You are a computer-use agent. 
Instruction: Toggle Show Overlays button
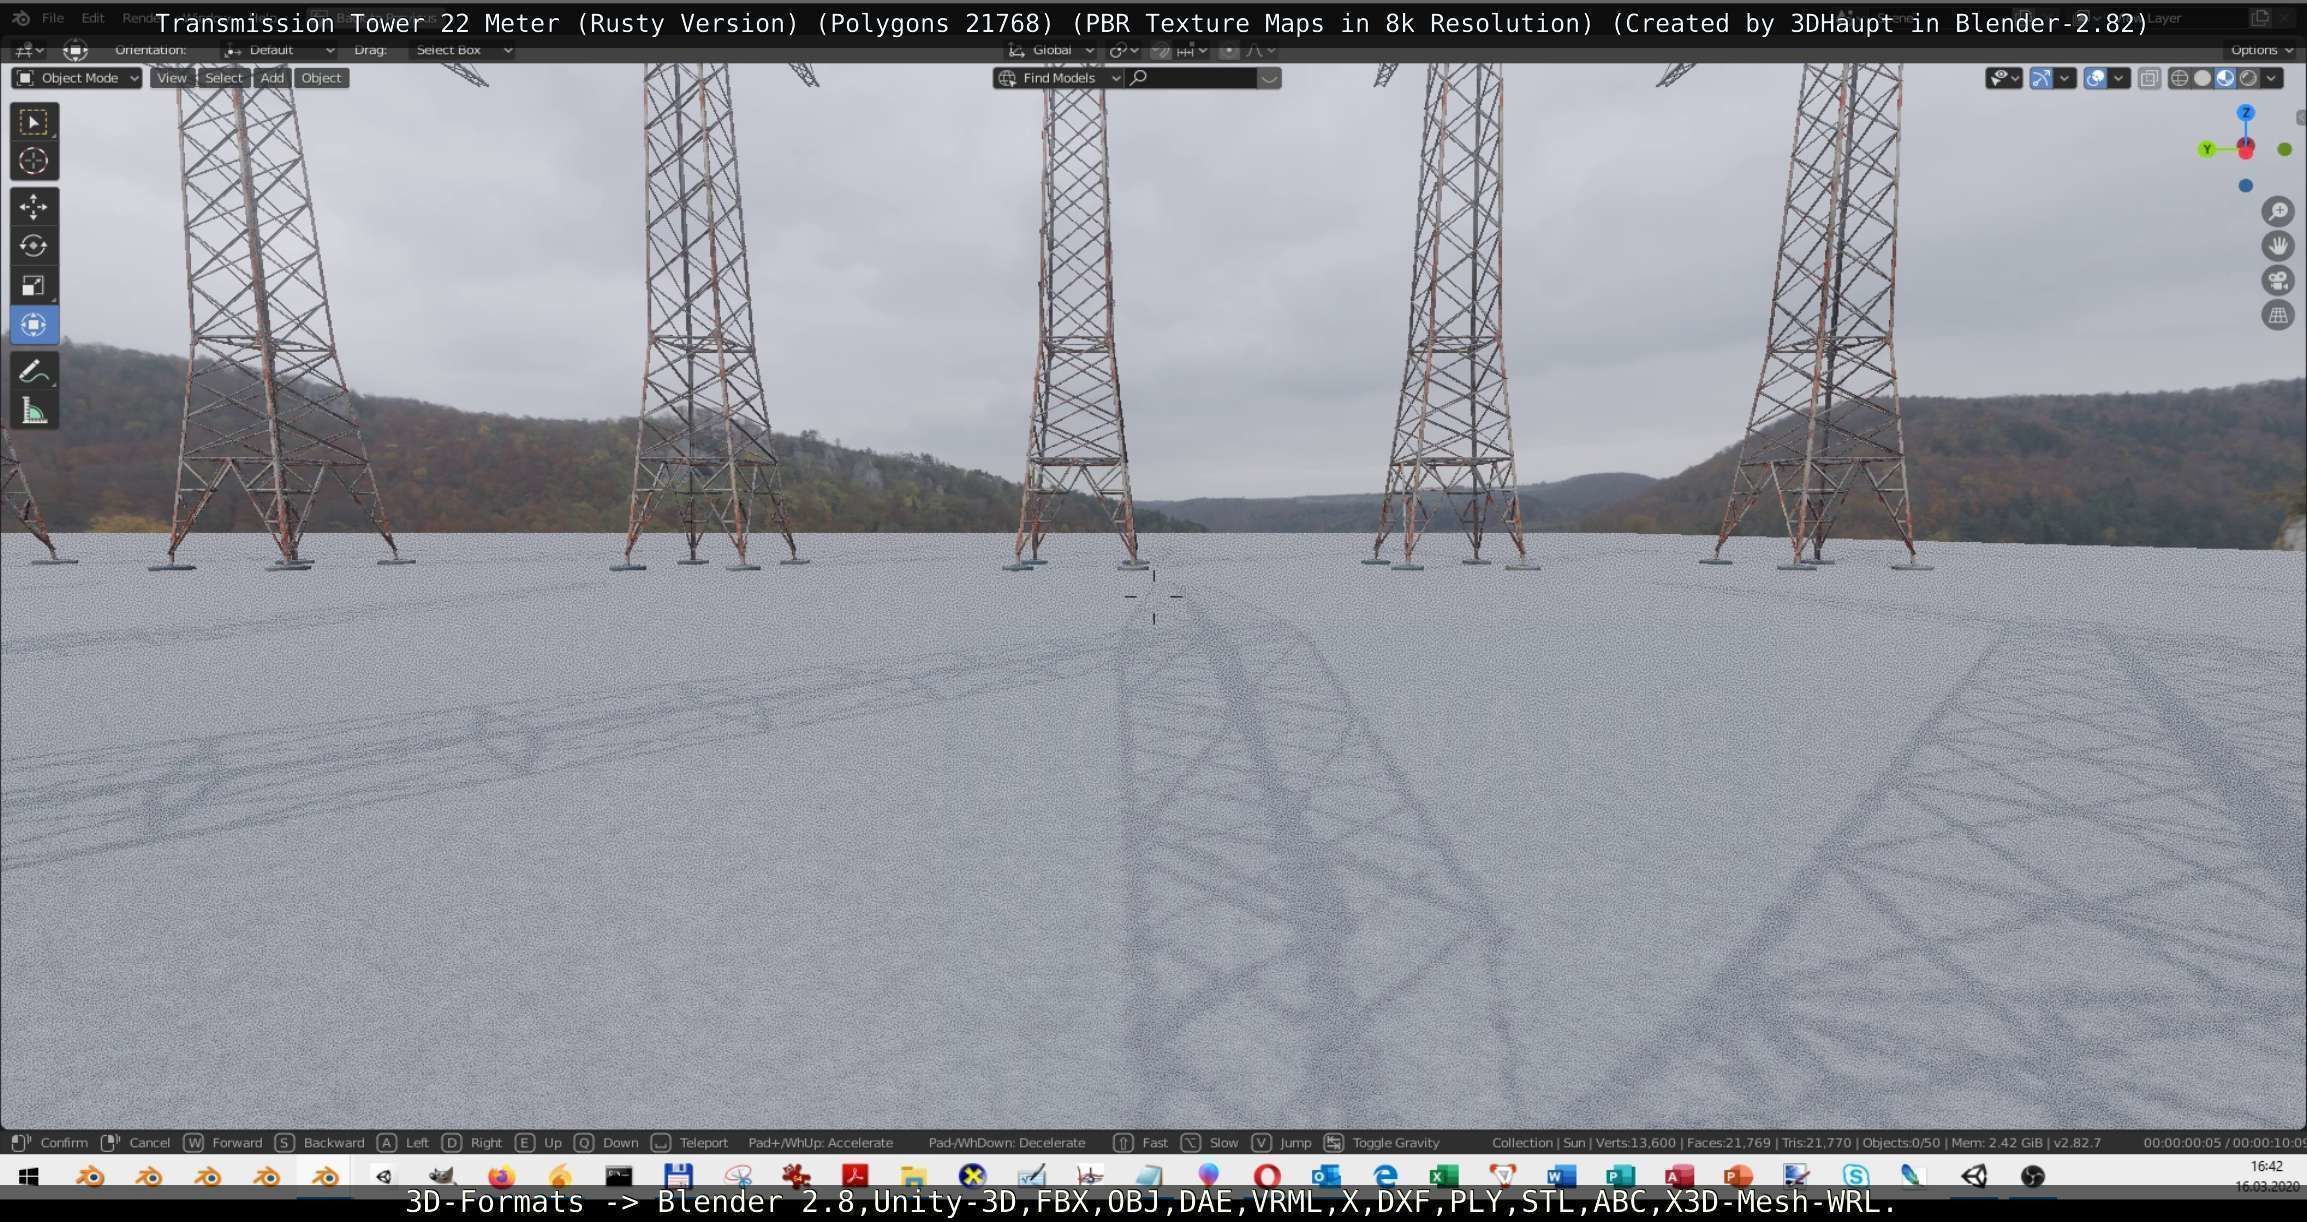click(x=2095, y=78)
